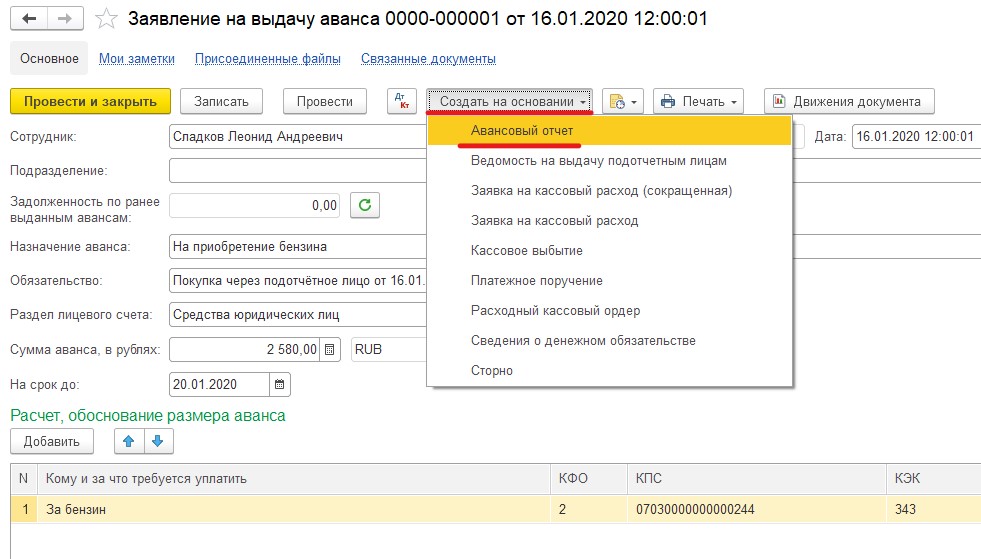Select Платежное поручение menu item
This screenshot has height=559, width=981.
(609, 281)
